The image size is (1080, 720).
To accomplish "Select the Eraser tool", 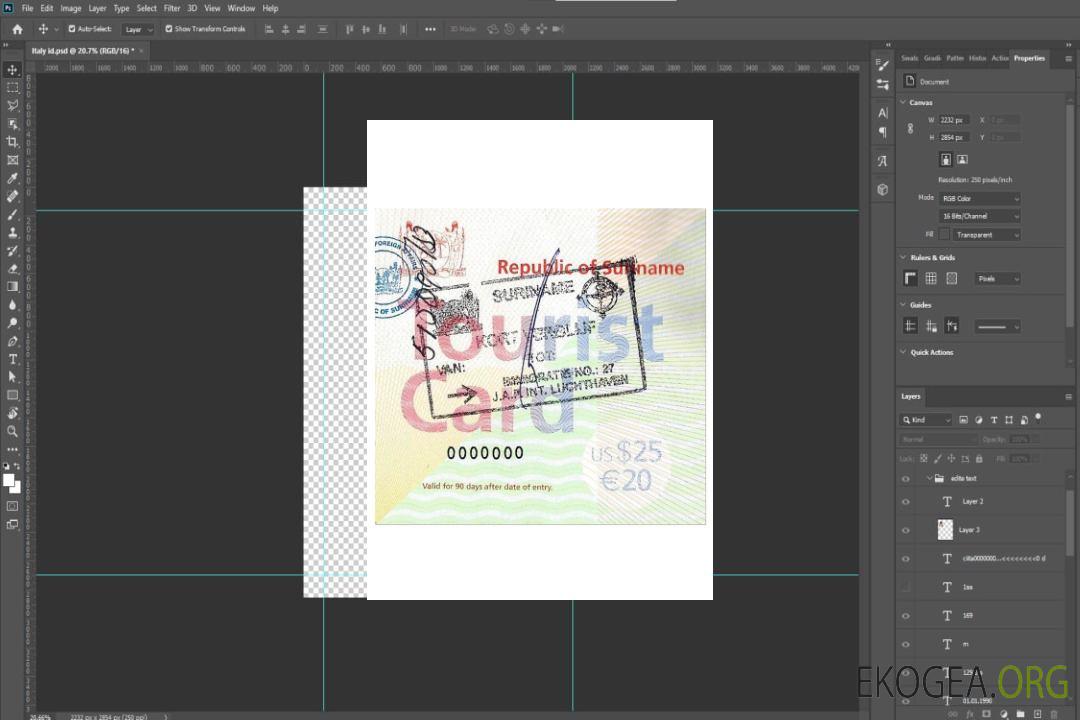I will (x=12, y=269).
